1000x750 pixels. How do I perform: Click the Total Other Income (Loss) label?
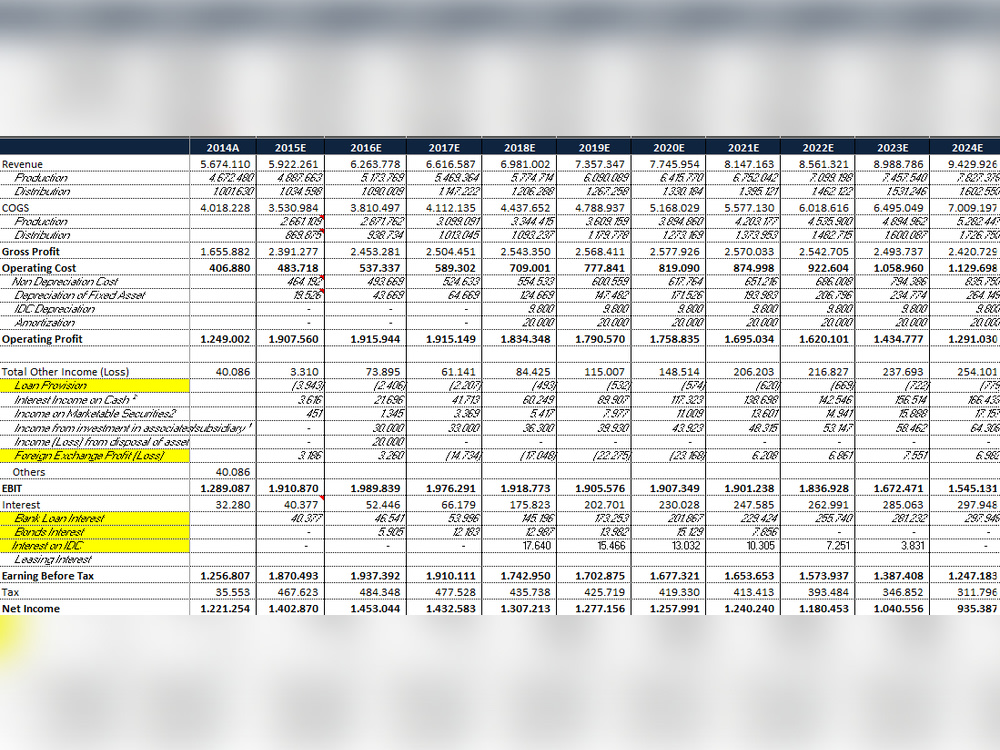(65, 371)
